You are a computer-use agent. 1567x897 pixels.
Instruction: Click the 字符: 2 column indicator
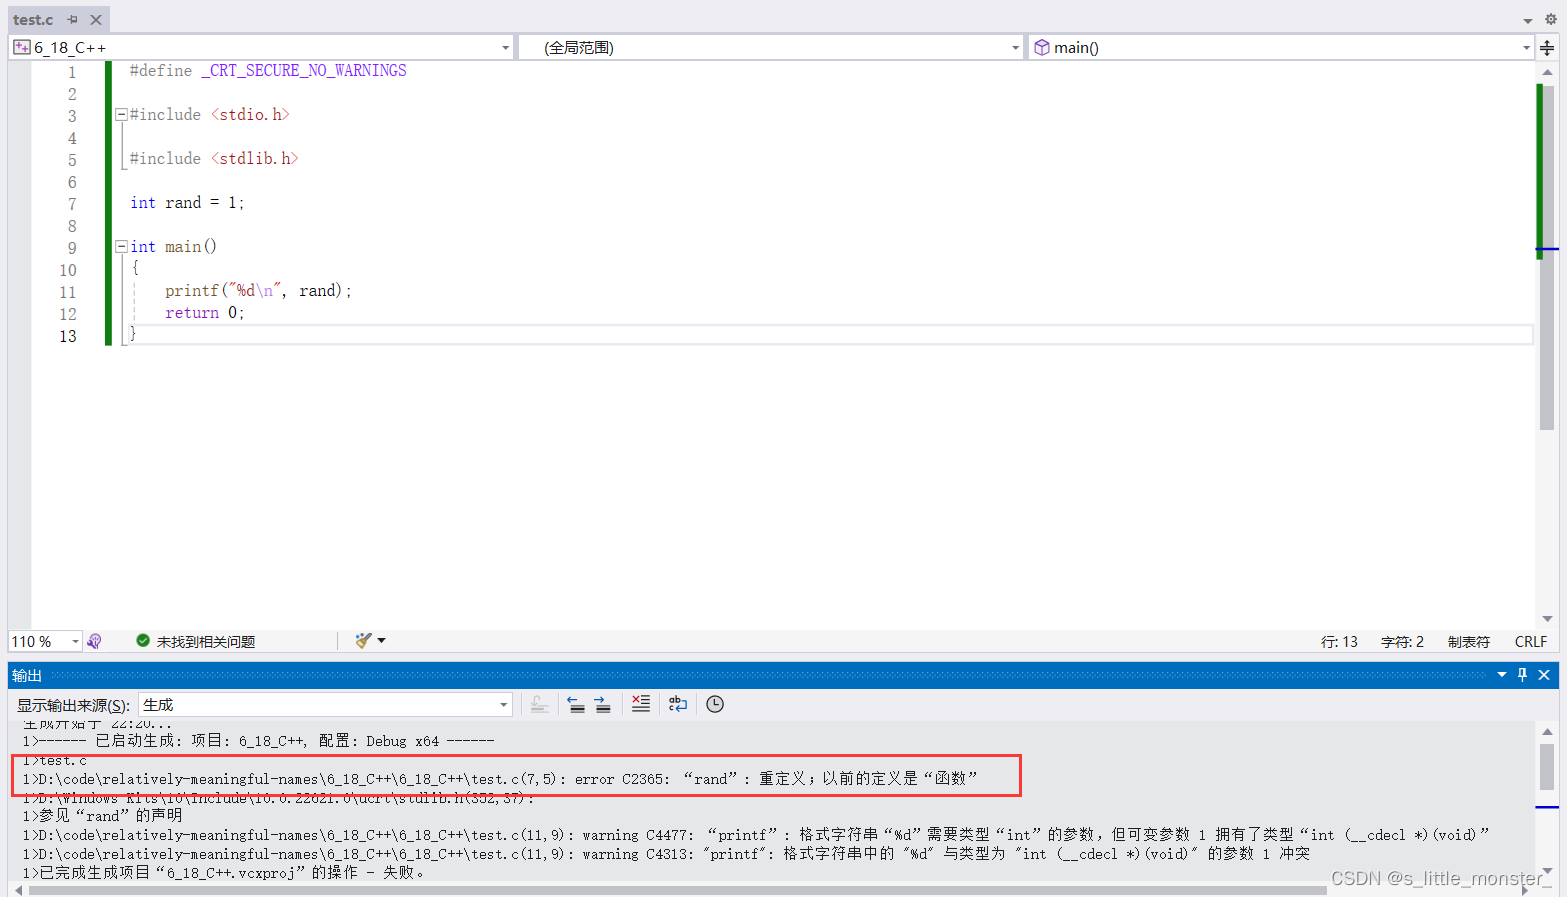coord(1402,642)
